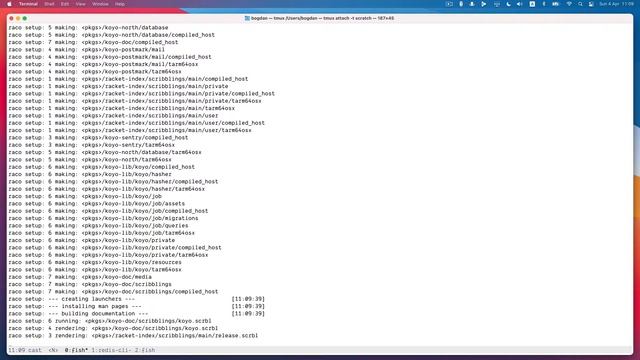Zoom the Terminal window with green button
This screenshot has width=640, height=360.
pos(24,18)
